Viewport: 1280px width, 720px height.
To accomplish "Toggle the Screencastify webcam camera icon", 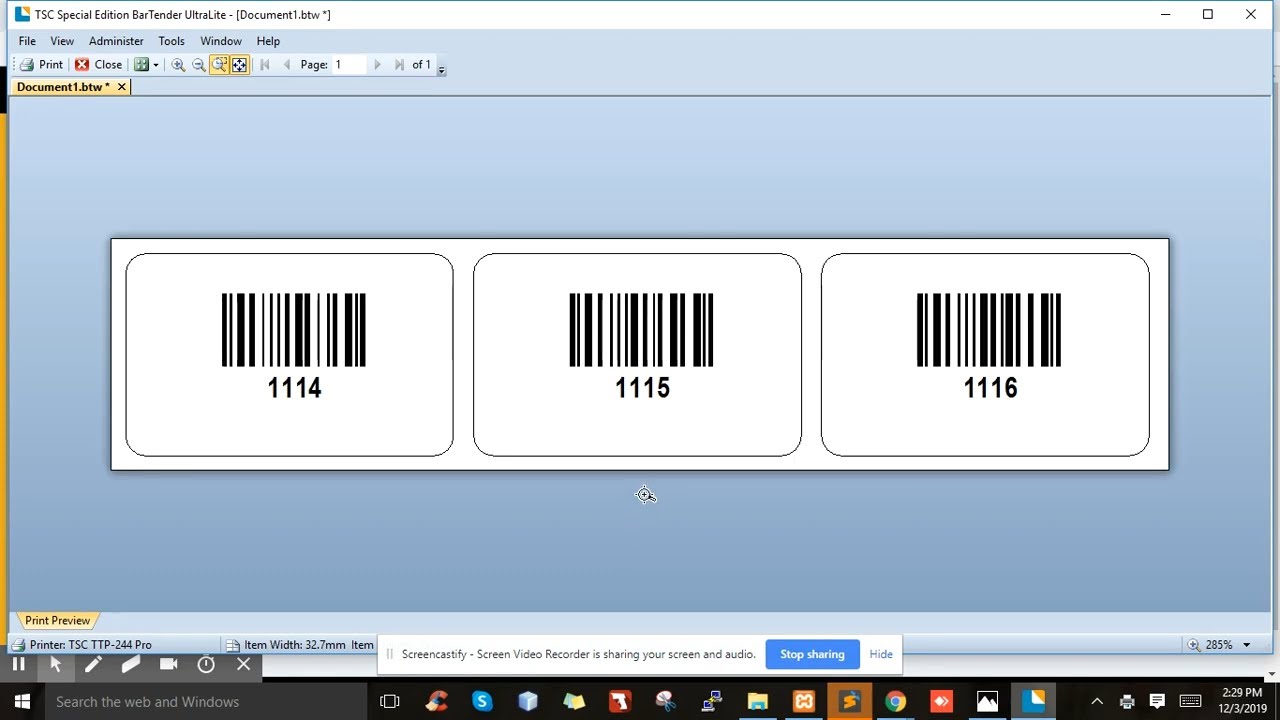I will point(168,664).
